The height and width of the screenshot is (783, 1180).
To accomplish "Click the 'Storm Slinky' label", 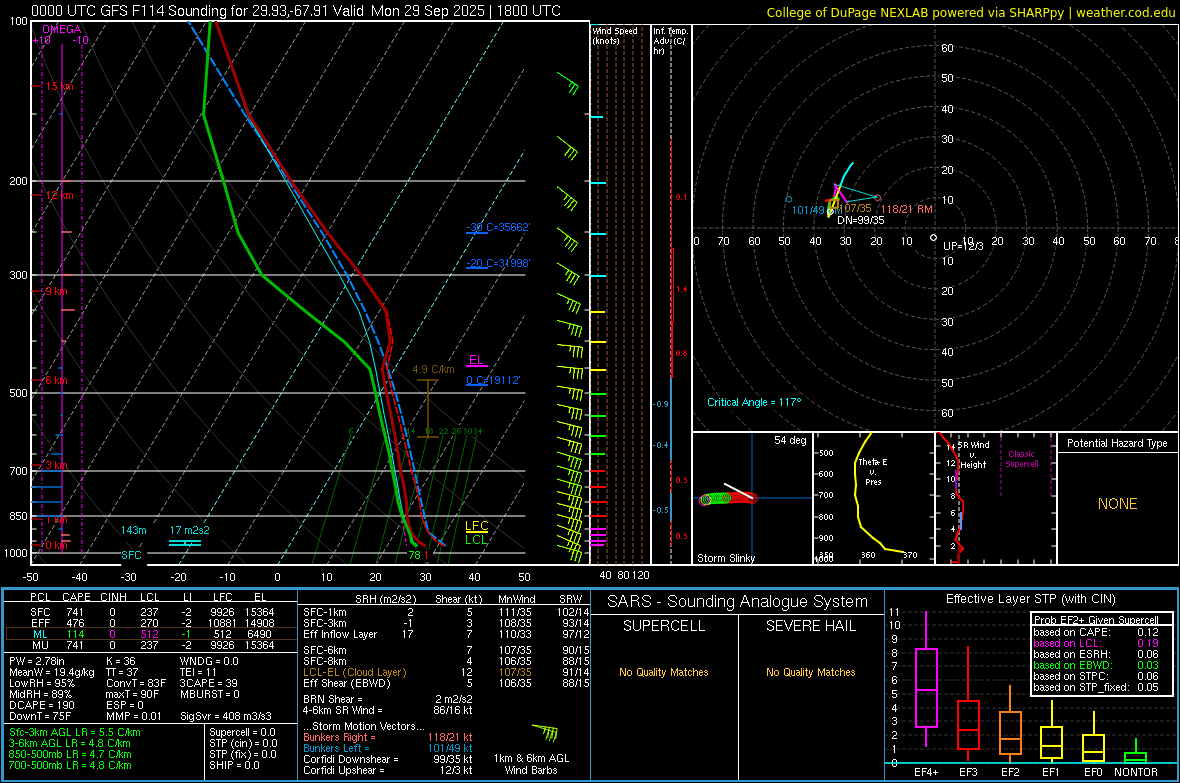I will pos(726,558).
